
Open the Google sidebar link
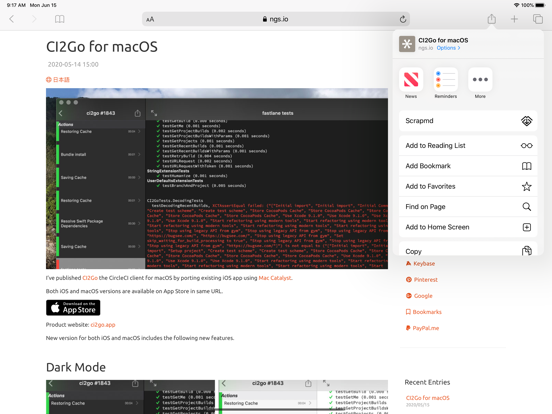419,296
